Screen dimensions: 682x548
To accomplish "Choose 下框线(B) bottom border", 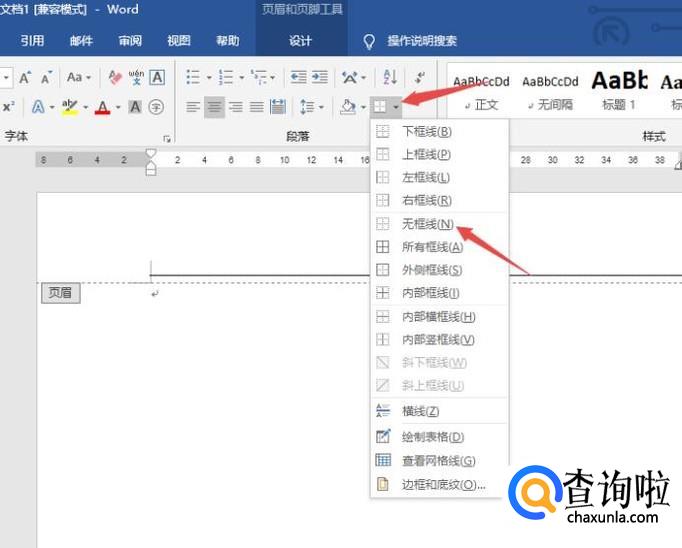I will coord(439,131).
